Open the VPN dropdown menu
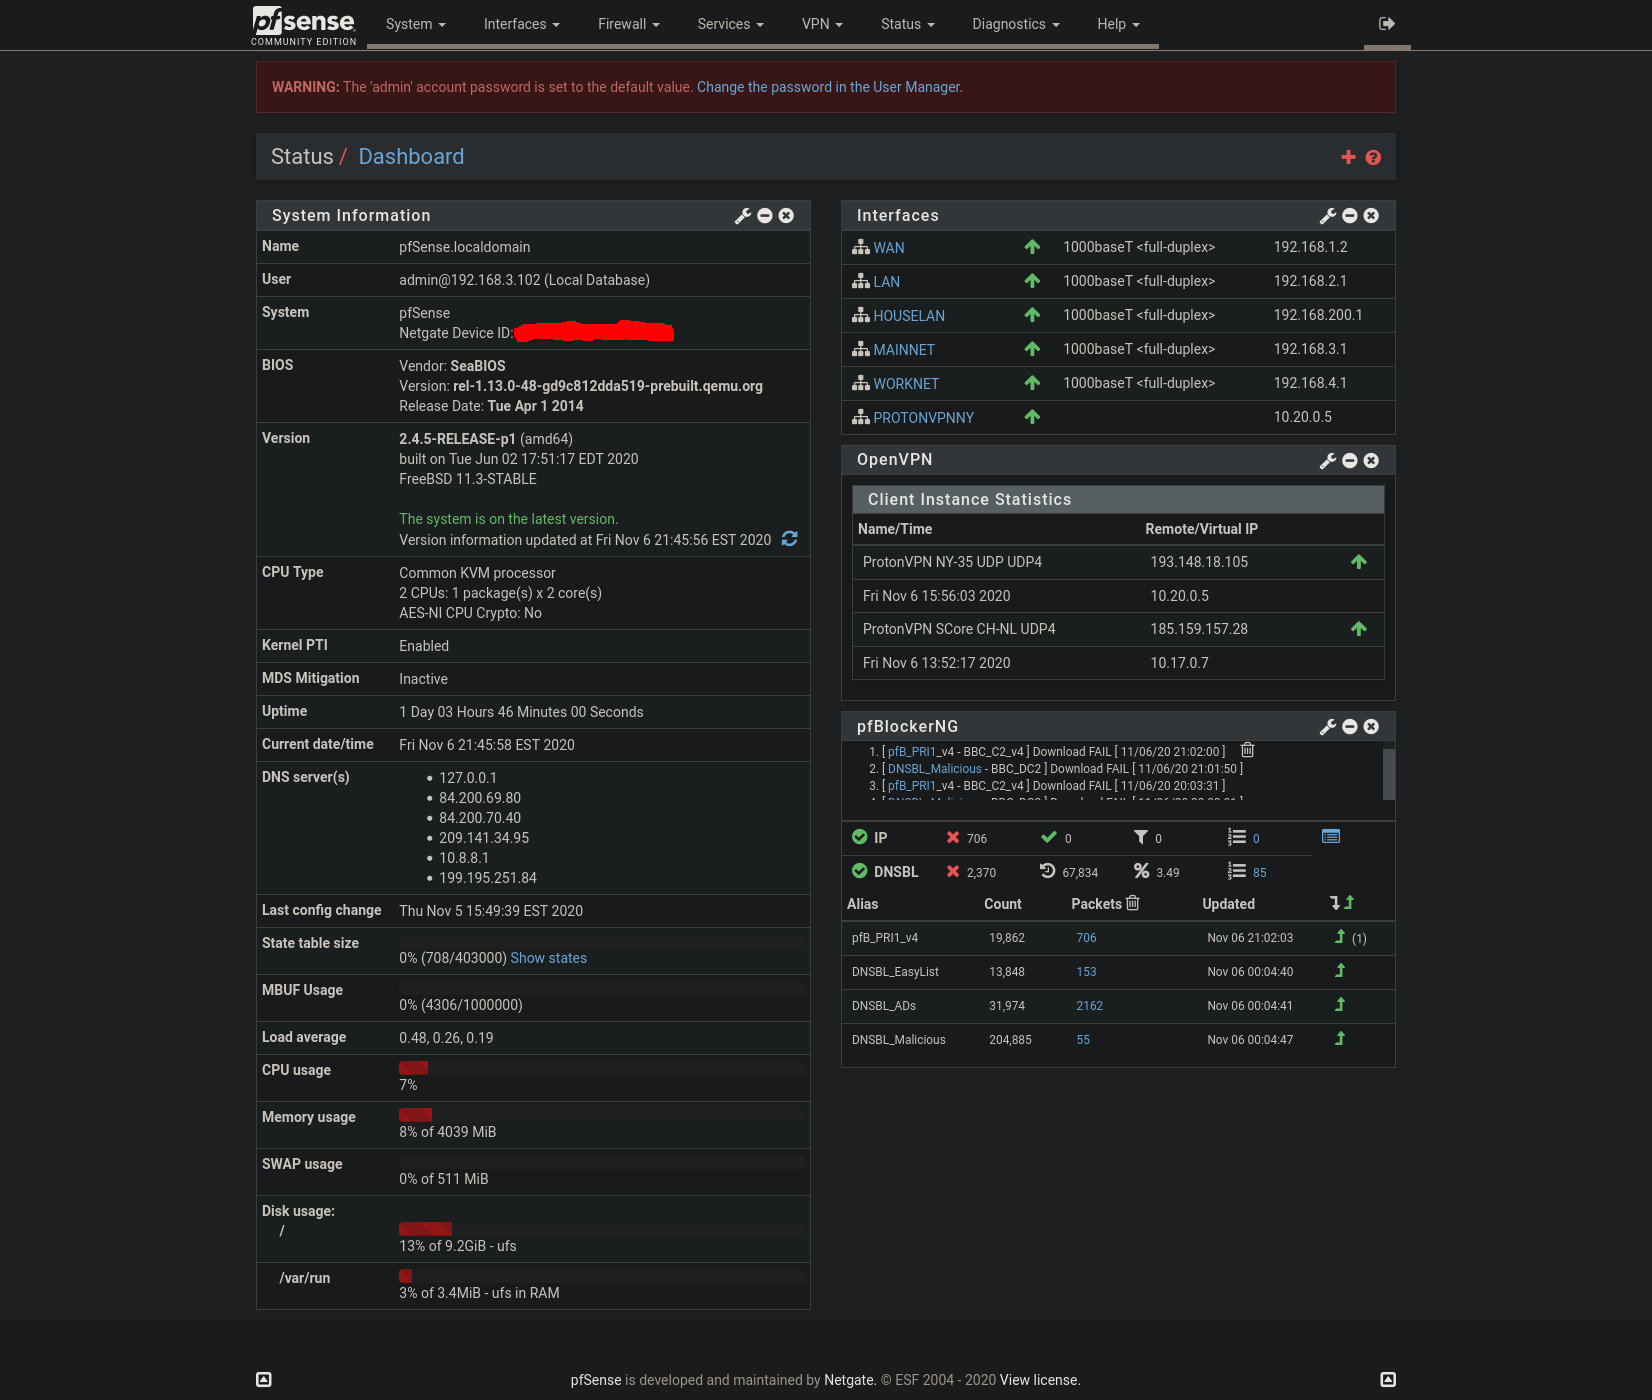 (823, 24)
